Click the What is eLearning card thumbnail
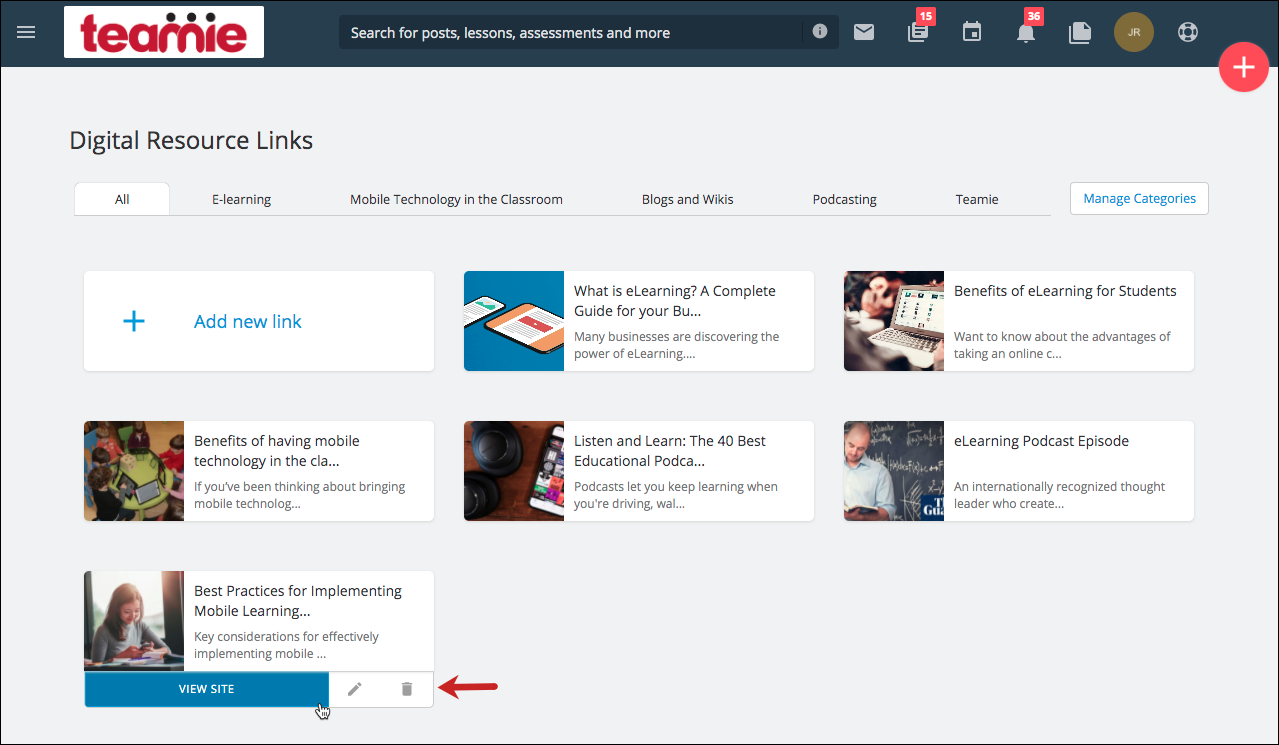 514,321
